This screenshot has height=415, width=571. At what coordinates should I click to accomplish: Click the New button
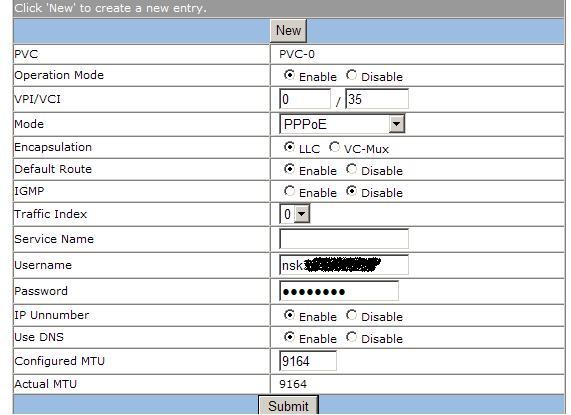pos(288,31)
